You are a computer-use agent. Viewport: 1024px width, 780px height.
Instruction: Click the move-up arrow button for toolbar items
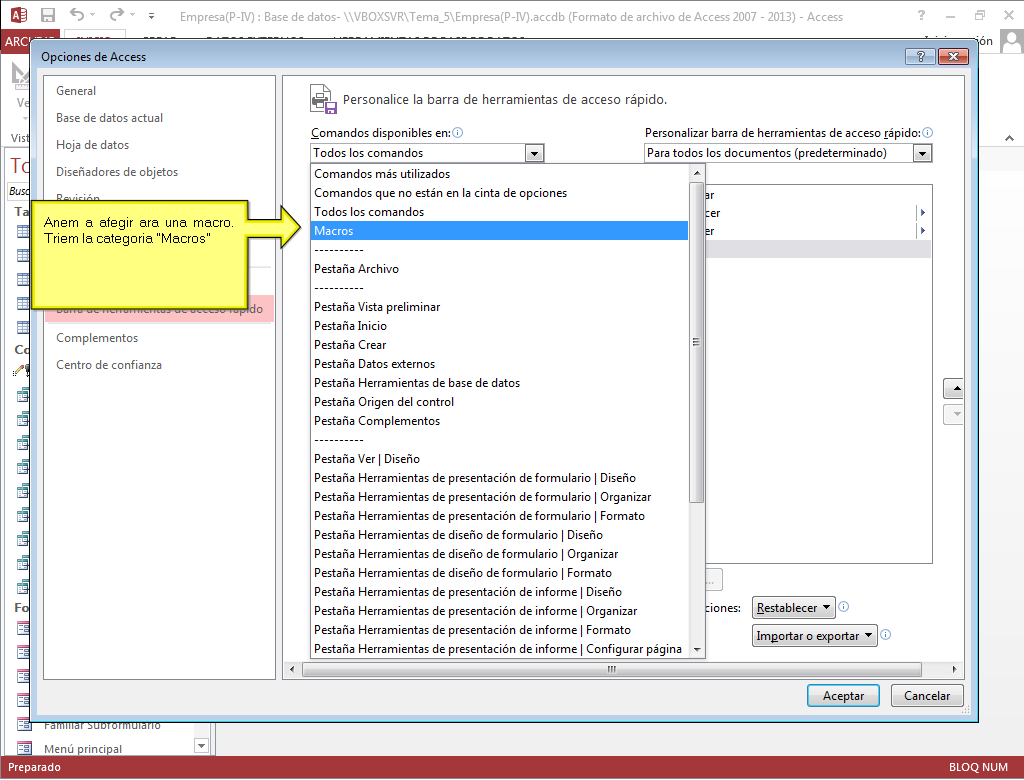pyautogui.click(x=954, y=388)
